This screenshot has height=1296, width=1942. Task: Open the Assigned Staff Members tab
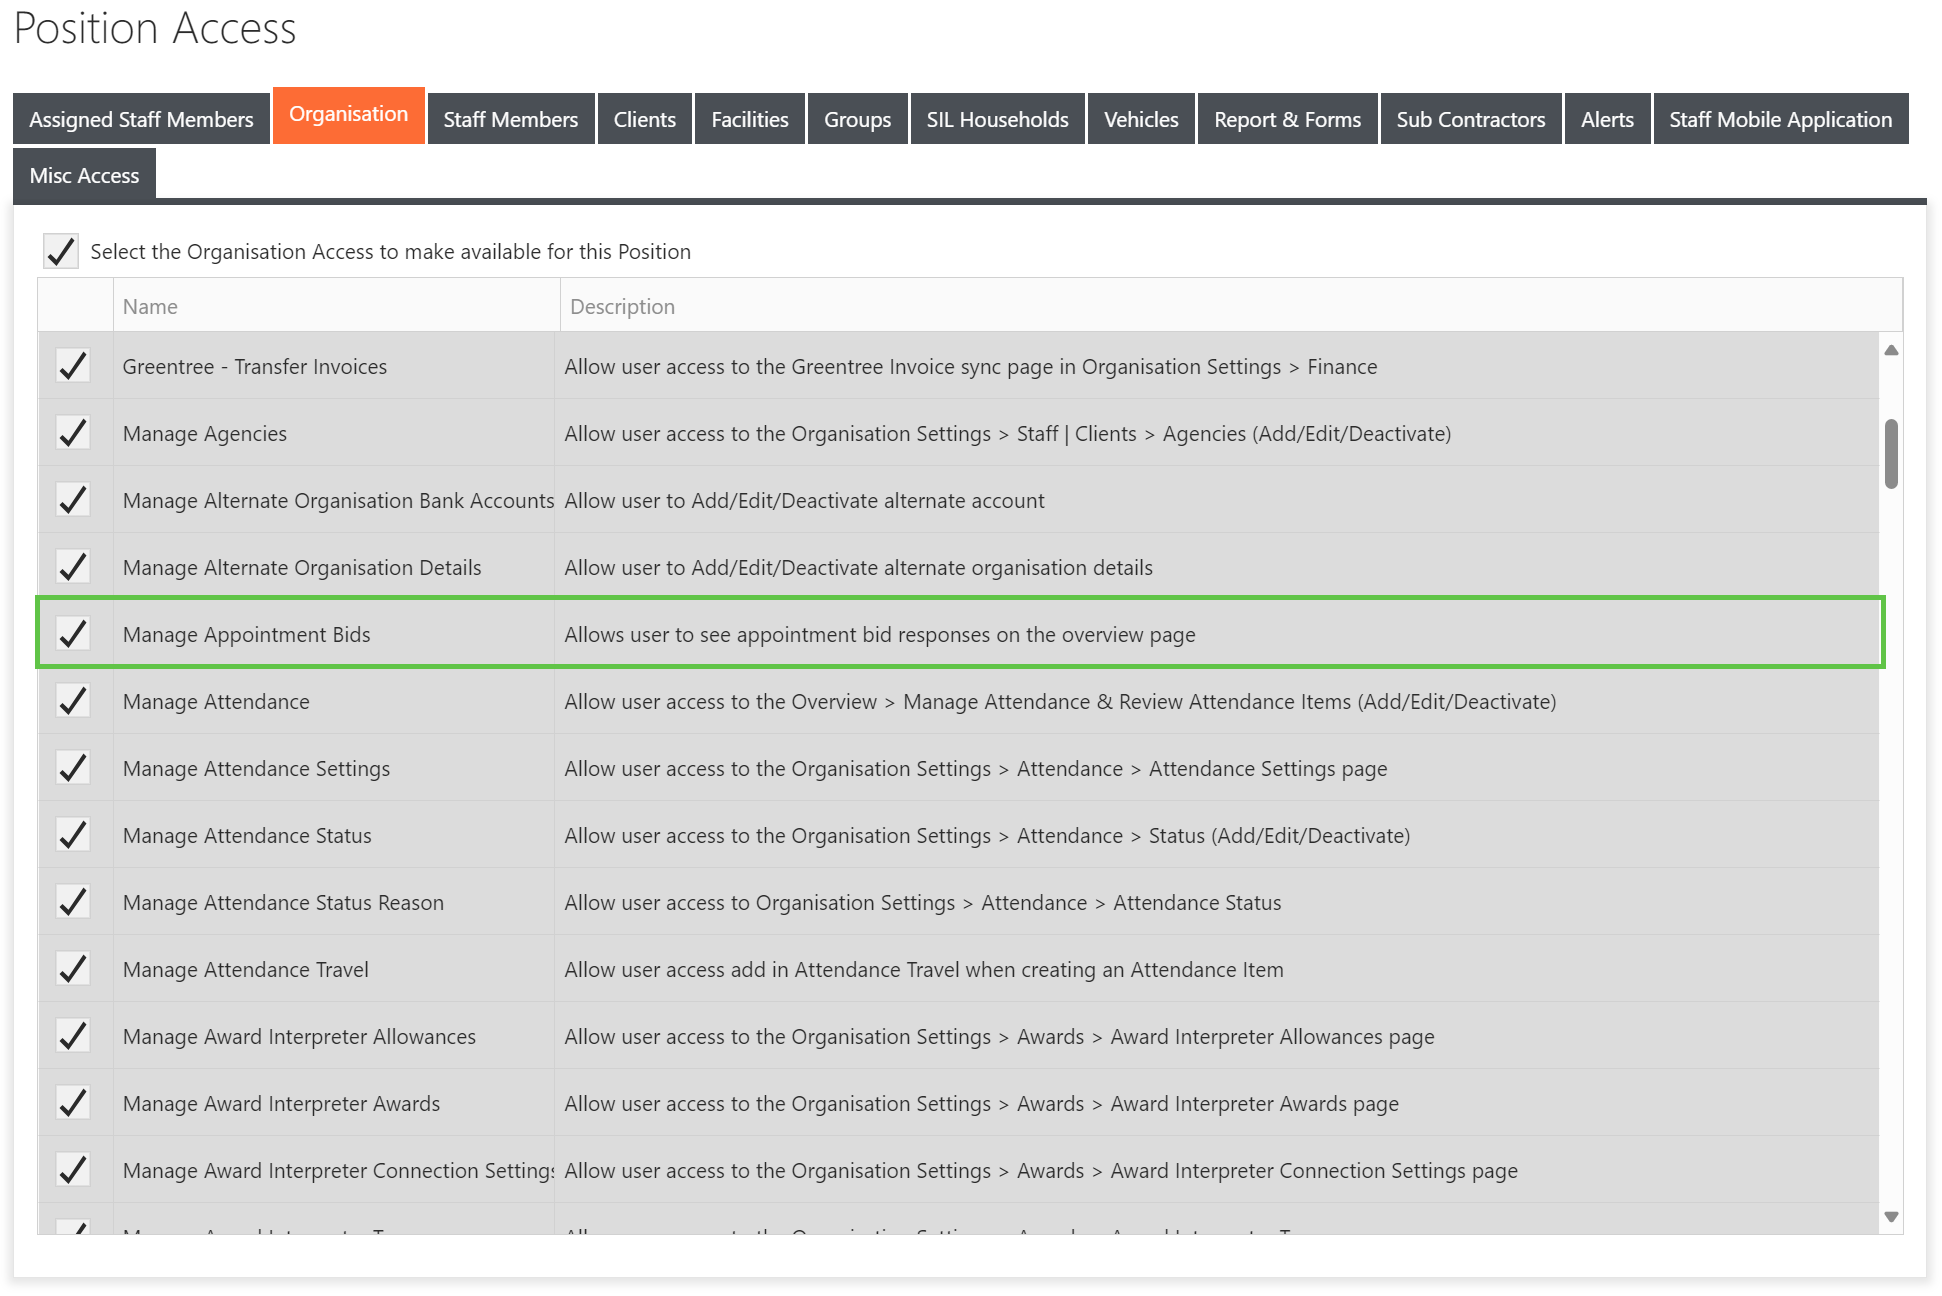(x=141, y=119)
